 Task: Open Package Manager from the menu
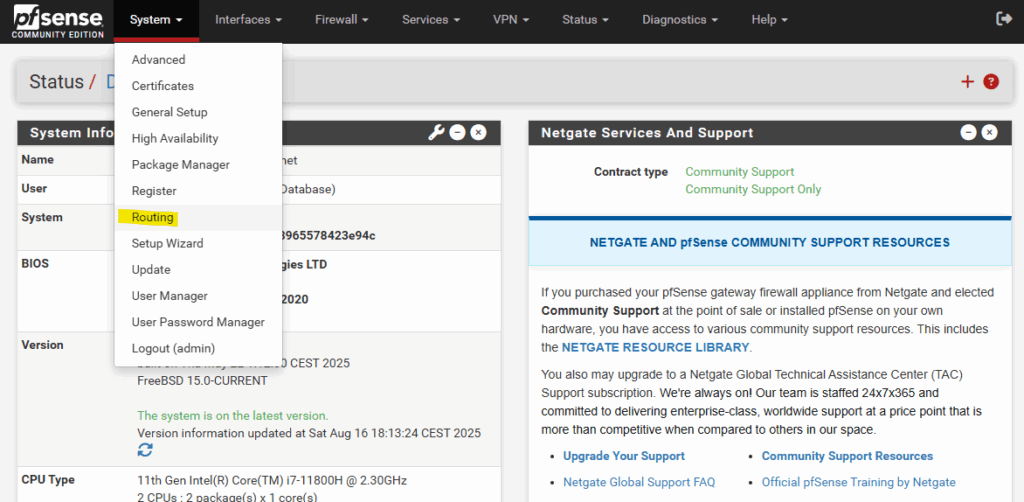pyautogui.click(x=199, y=165)
